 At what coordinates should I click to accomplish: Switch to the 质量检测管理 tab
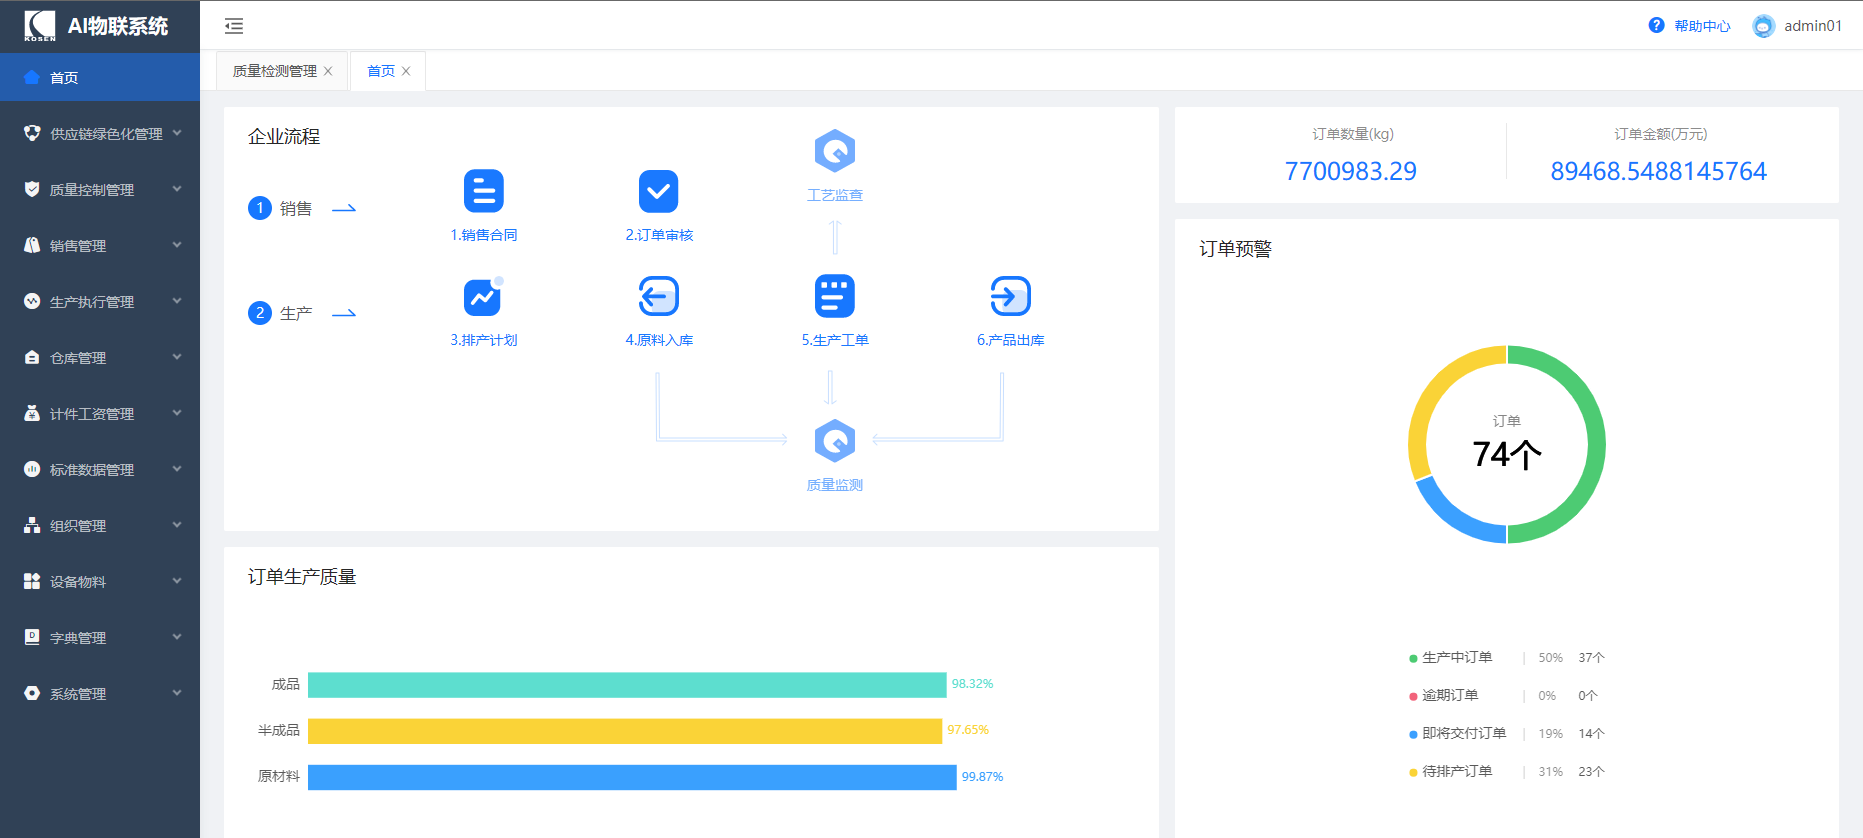pyautogui.click(x=275, y=71)
